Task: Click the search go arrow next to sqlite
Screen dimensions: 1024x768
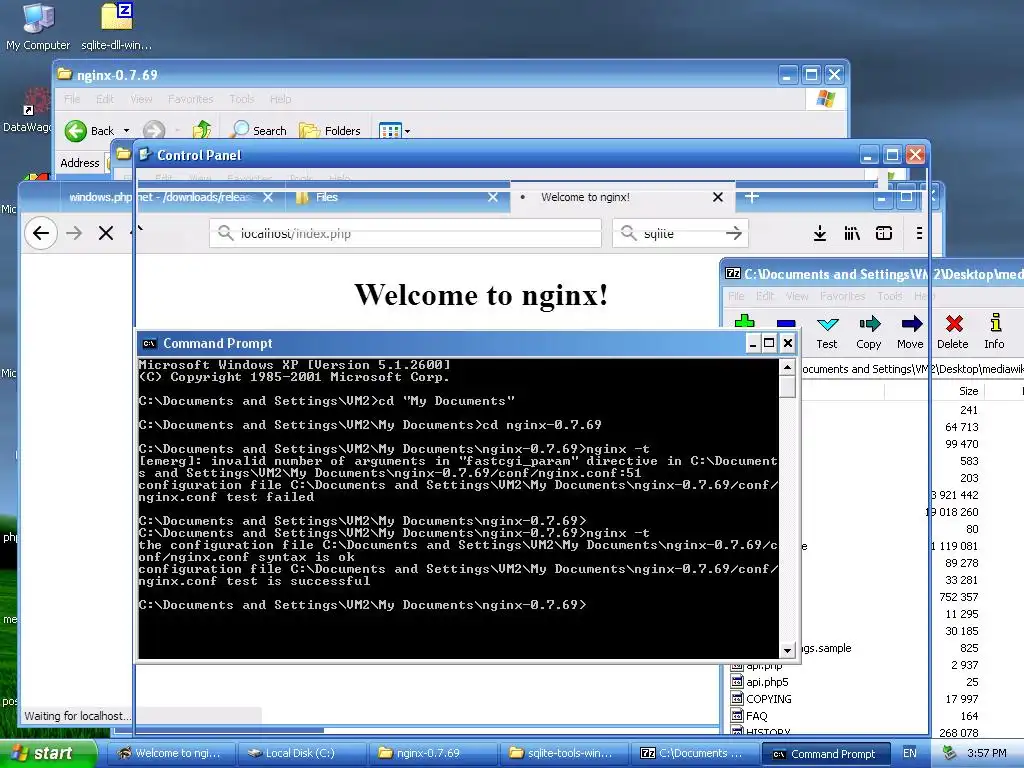Action: [734, 233]
